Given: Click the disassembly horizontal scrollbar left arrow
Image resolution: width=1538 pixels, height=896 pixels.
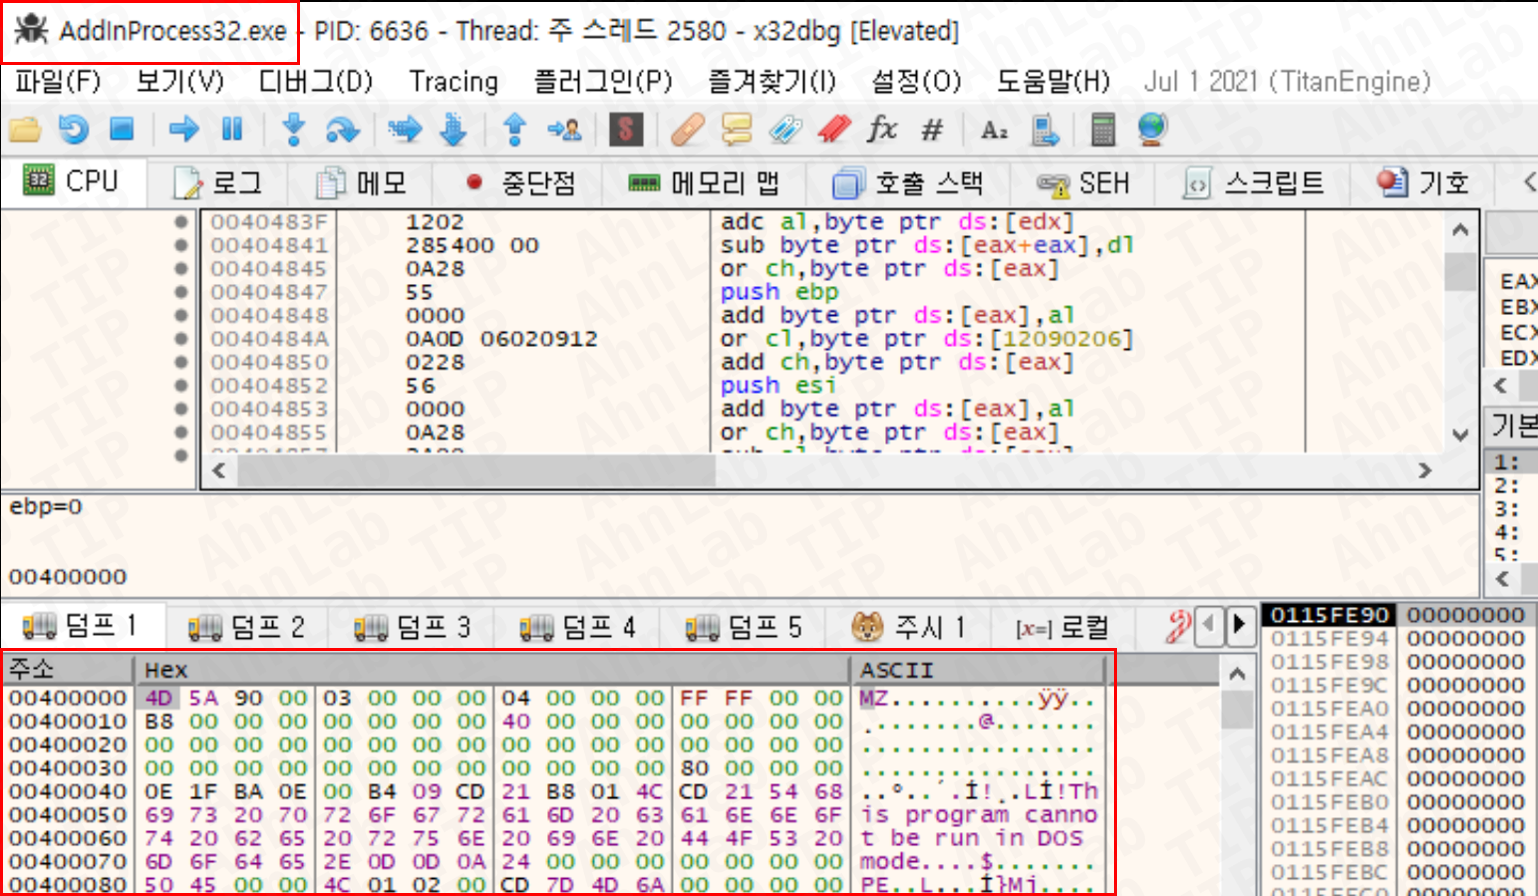Looking at the screenshot, I should pos(219,470).
